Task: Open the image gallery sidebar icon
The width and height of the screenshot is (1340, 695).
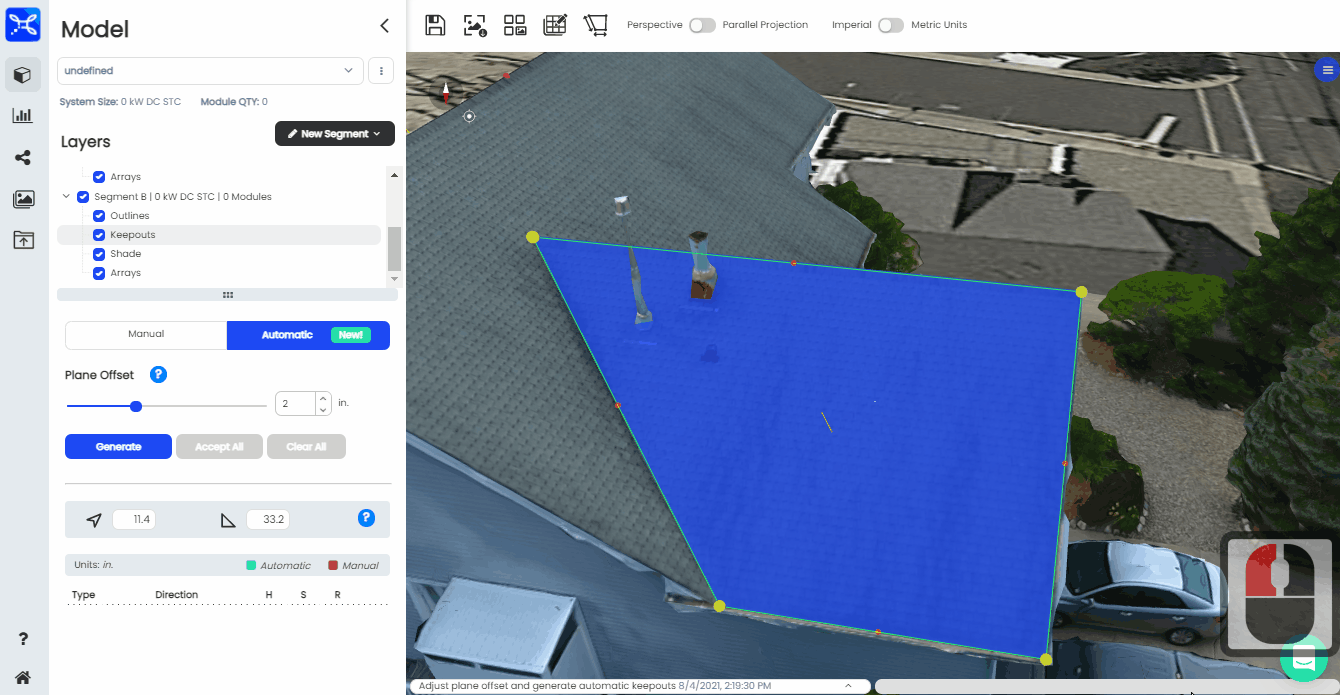Action: (23, 199)
